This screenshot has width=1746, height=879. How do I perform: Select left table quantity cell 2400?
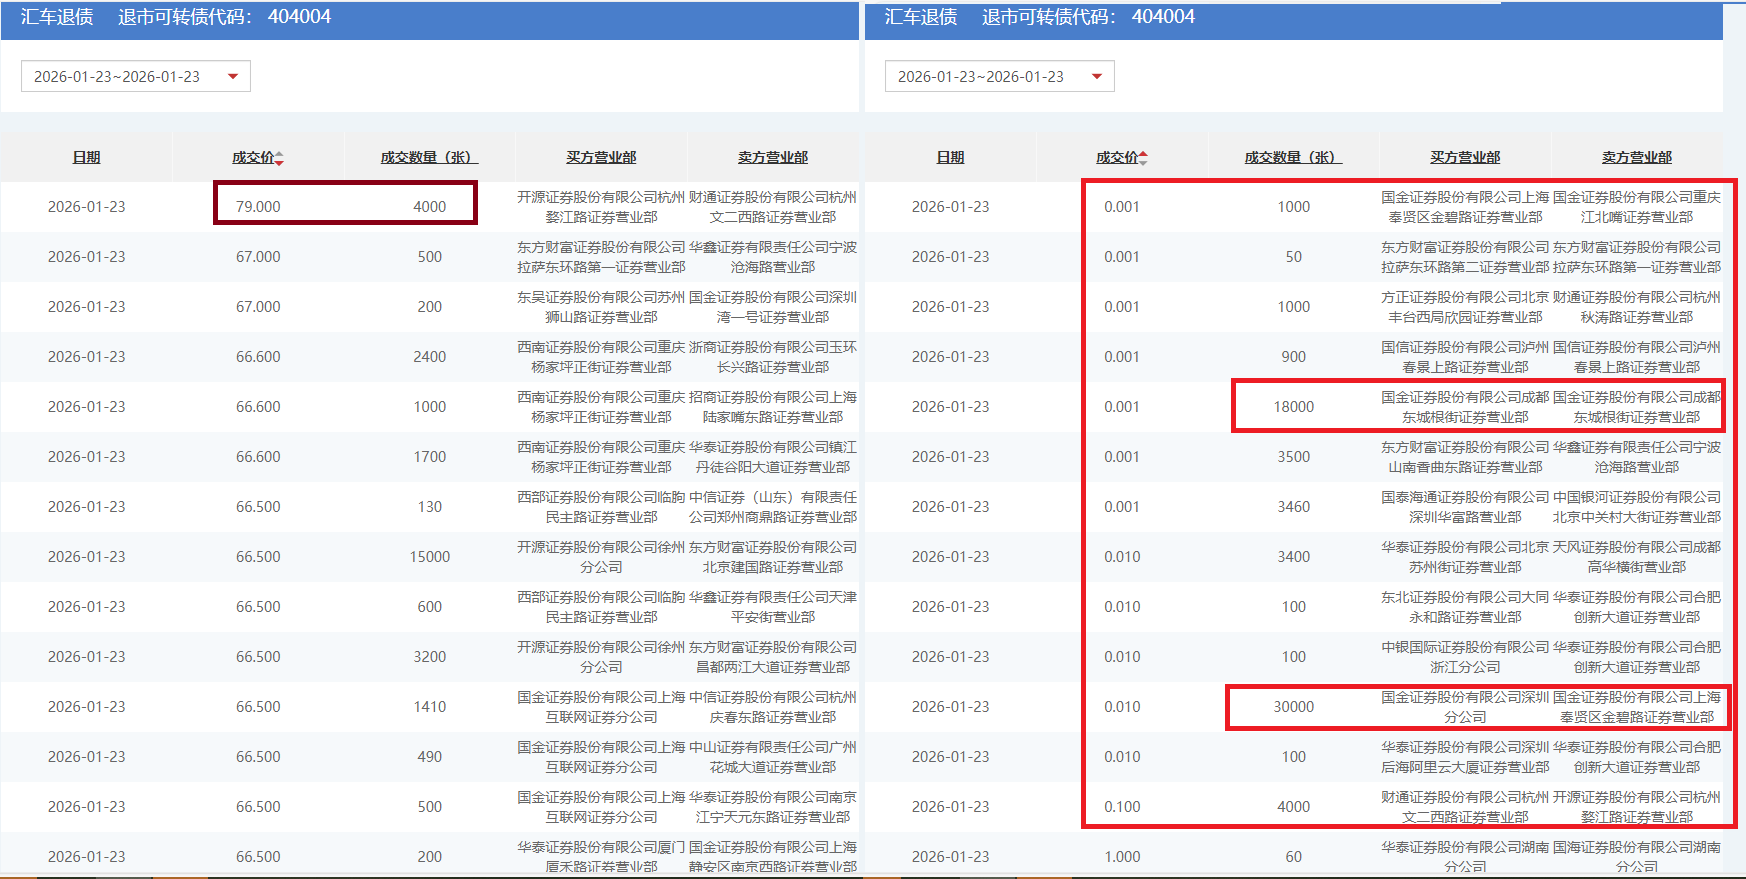(x=430, y=357)
